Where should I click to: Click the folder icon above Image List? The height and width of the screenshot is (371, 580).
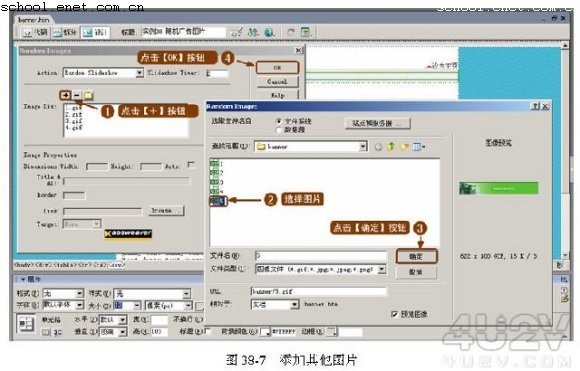(x=88, y=95)
